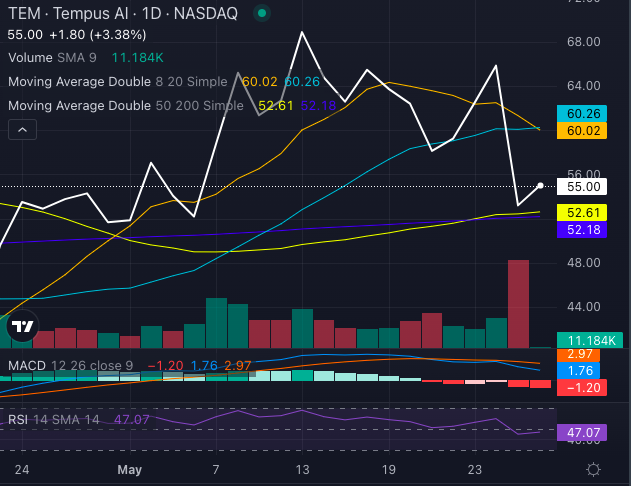Select the Volume SMA 9 indicator label
Image resolution: width=631 pixels, height=486 pixels.
pos(52,58)
